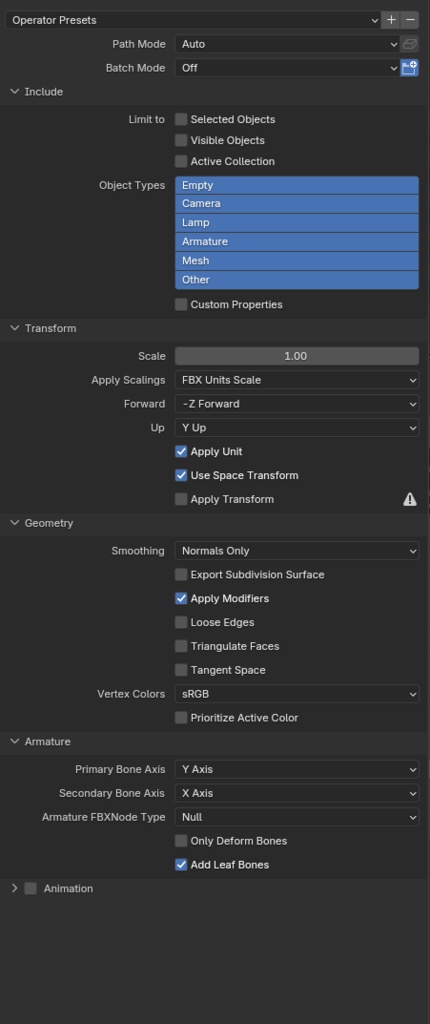Collapse the Include section arrow
The height and width of the screenshot is (1024, 430).
point(15,92)
